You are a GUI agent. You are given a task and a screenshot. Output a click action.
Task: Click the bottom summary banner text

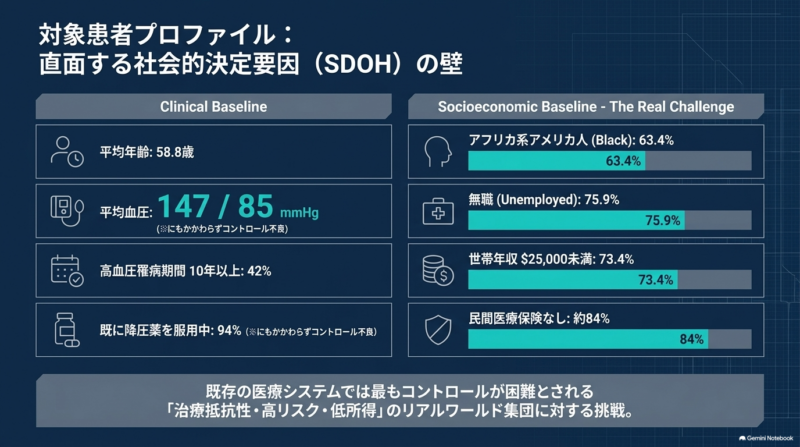[x=400, y=401]
